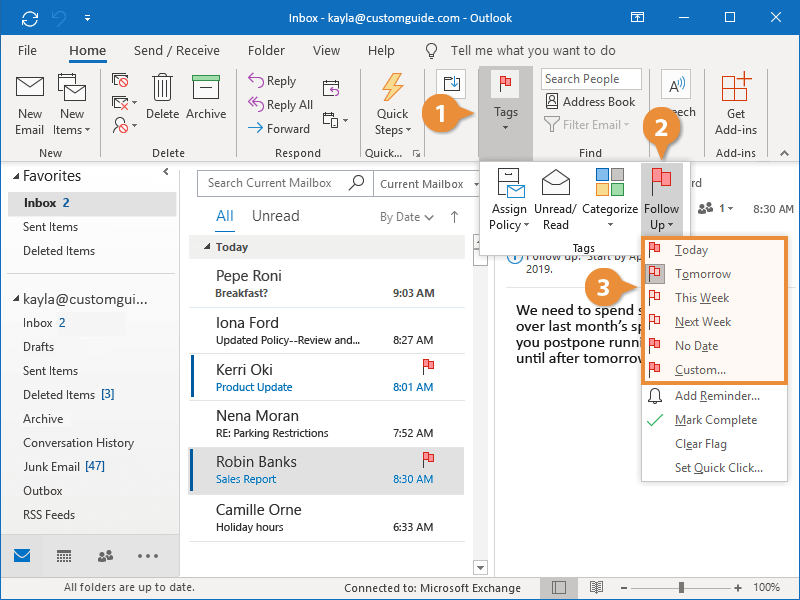Click the Search People field
This screenshot has height=600, width=800.
[x=591, y=79]
